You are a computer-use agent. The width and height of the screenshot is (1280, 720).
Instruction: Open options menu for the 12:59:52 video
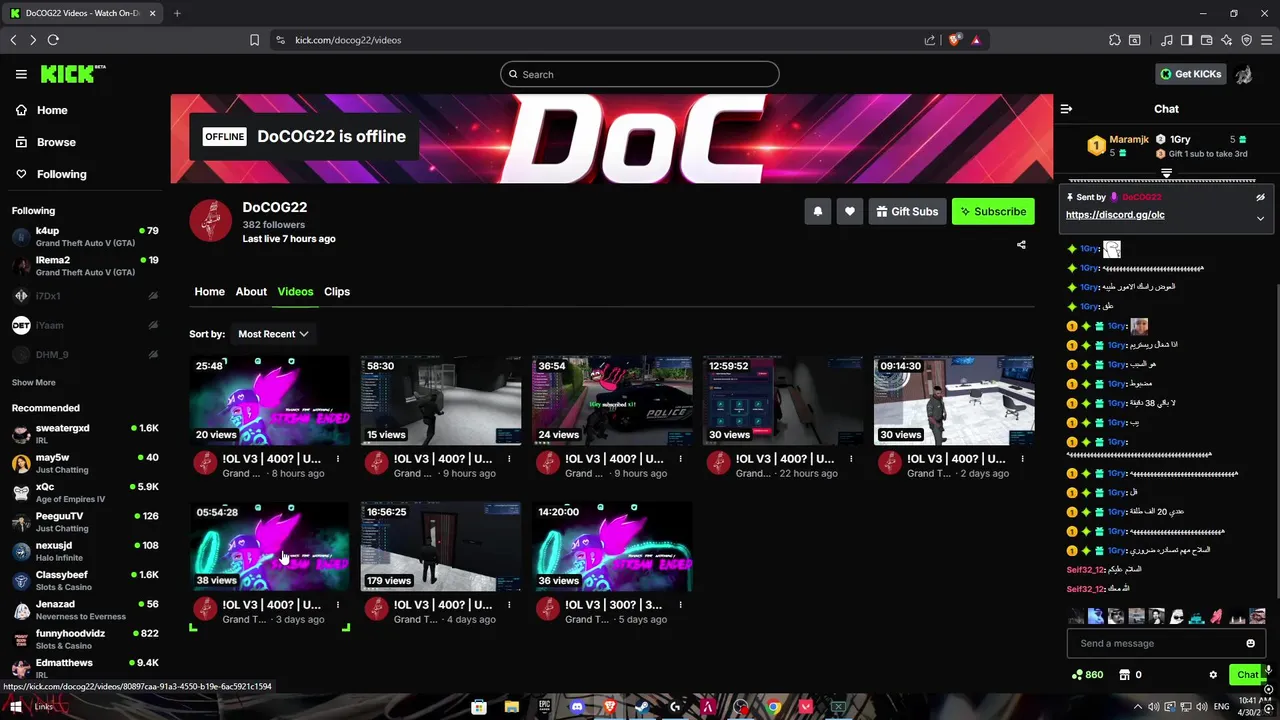coord(851,459)
